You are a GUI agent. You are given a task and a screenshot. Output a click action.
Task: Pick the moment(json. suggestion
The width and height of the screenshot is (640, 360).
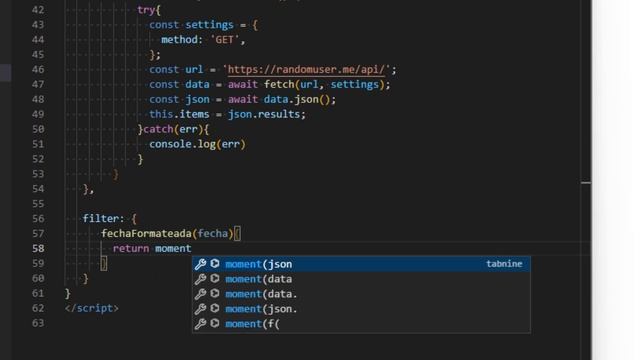tap(361, 309)
